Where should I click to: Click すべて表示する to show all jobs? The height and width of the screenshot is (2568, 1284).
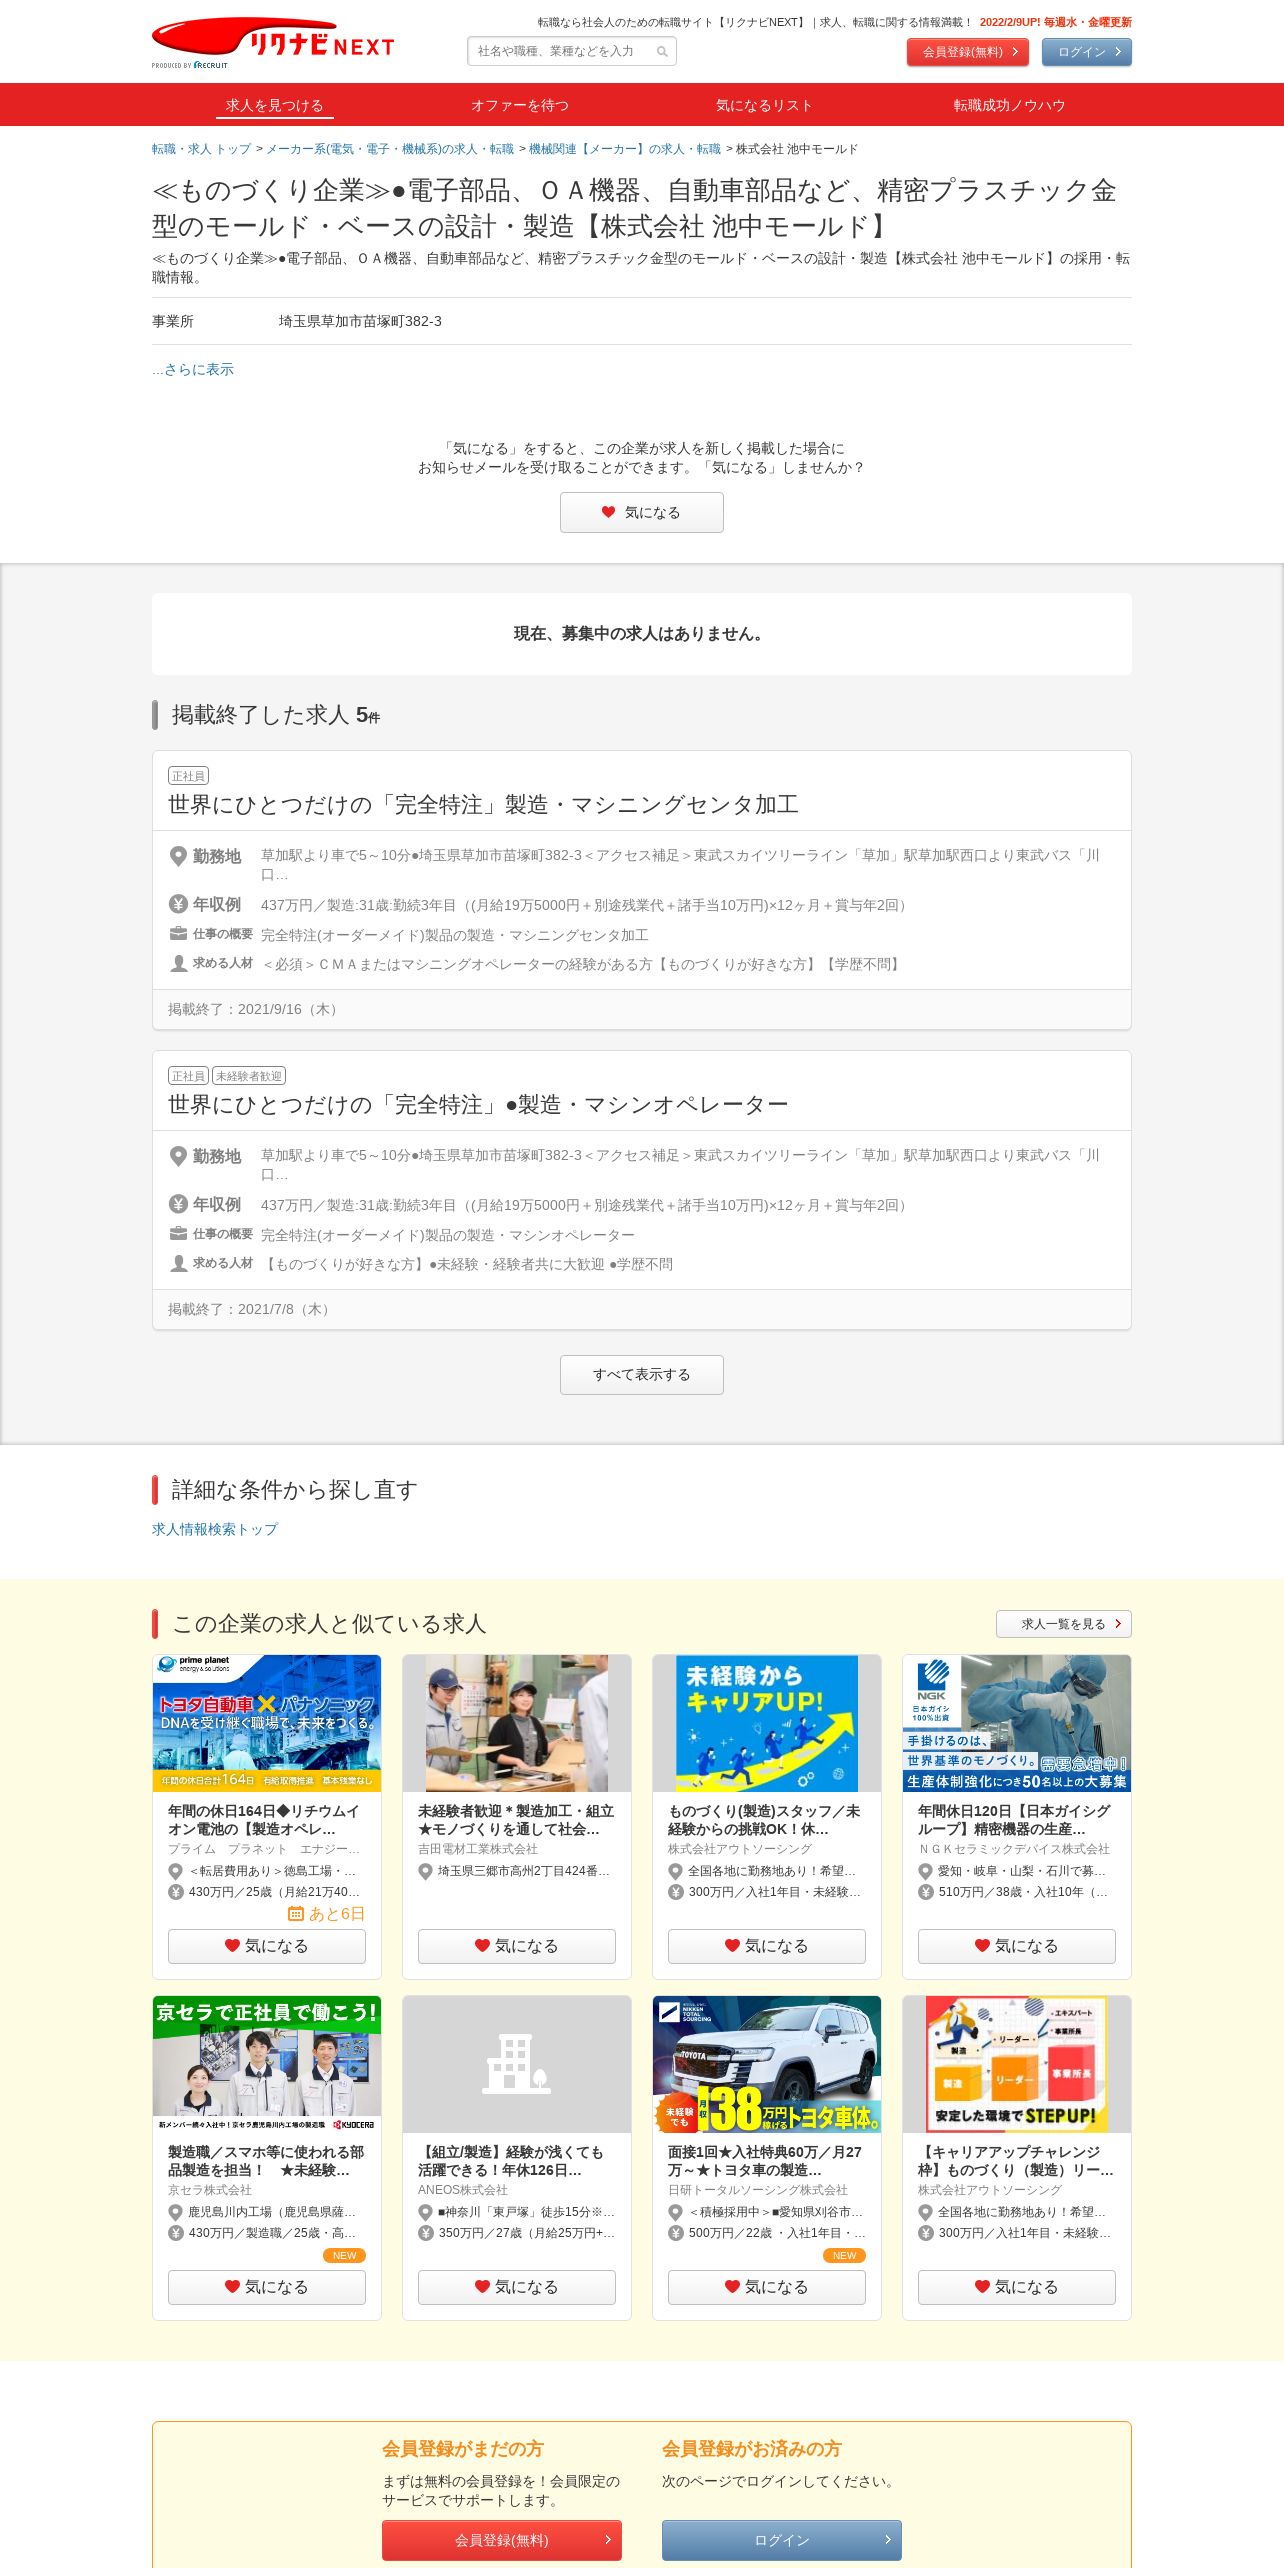[x=642, y=1375]
